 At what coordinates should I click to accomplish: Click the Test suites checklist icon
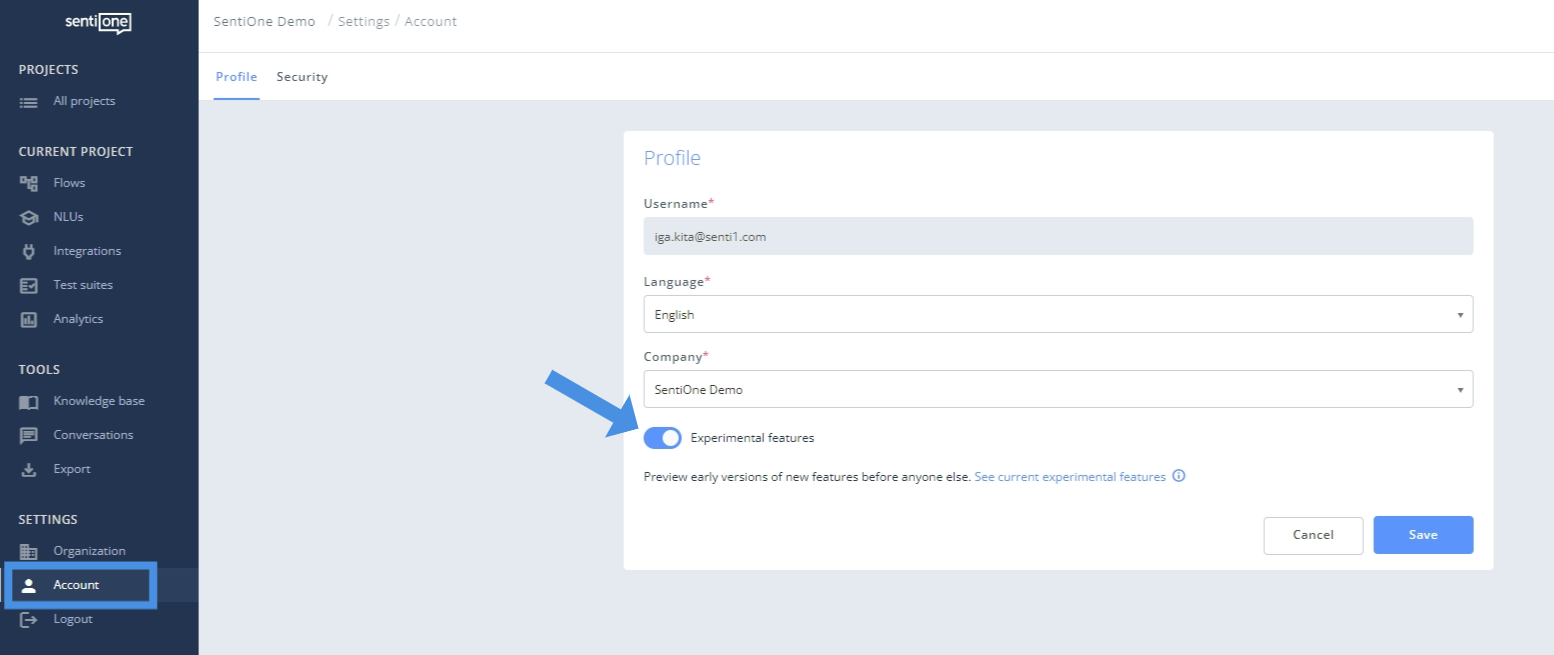click(29, 285)
